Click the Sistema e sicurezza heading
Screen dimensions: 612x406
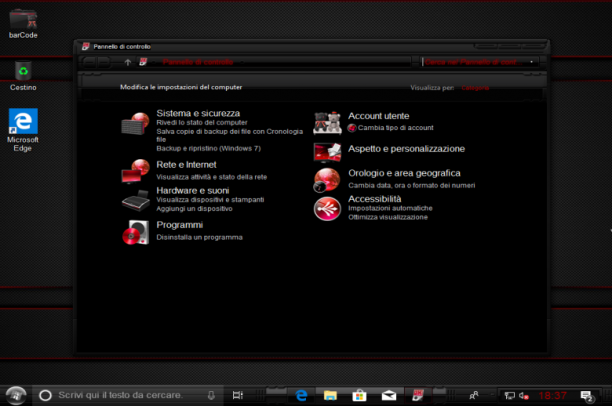point(198,113)
